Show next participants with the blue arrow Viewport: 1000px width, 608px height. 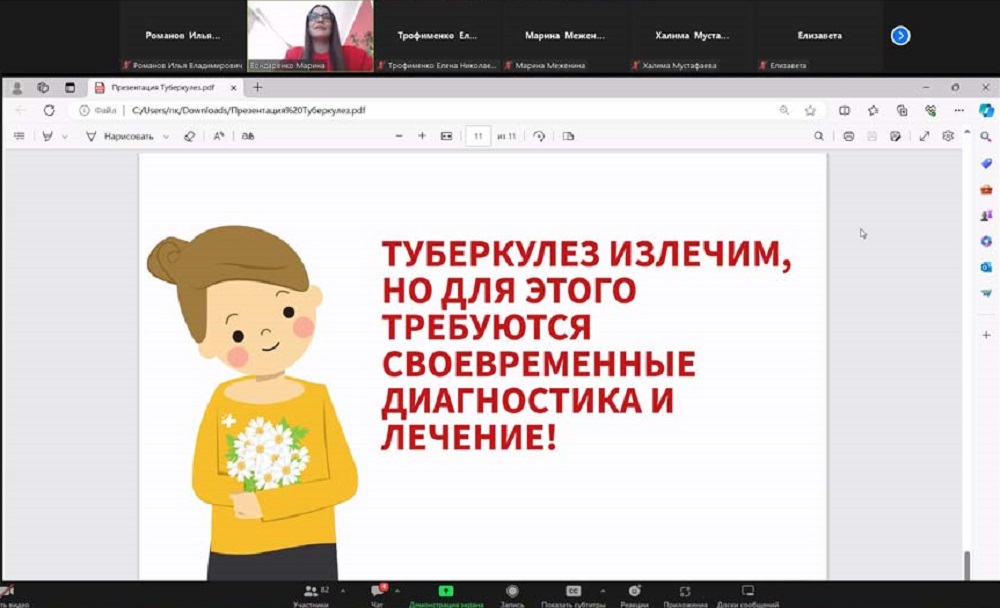[x=900, y=35]
